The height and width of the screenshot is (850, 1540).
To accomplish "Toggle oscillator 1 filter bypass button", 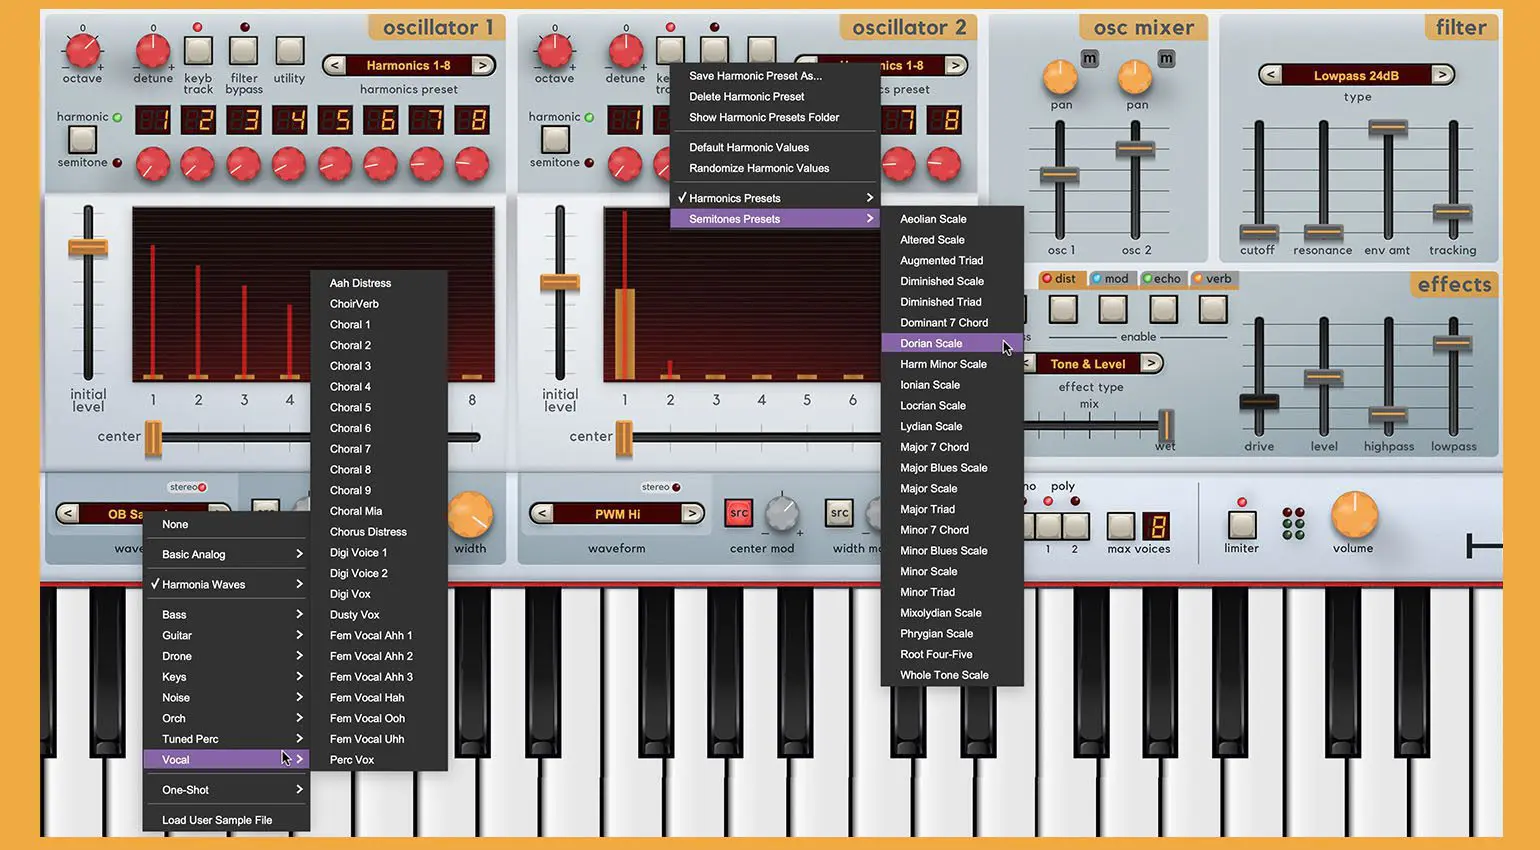I will [243, 50].
